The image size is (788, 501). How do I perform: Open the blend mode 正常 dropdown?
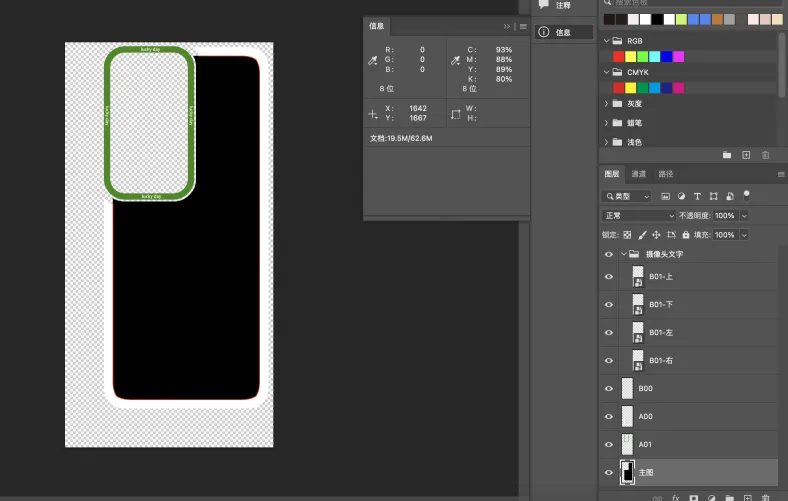click(639, 216)
